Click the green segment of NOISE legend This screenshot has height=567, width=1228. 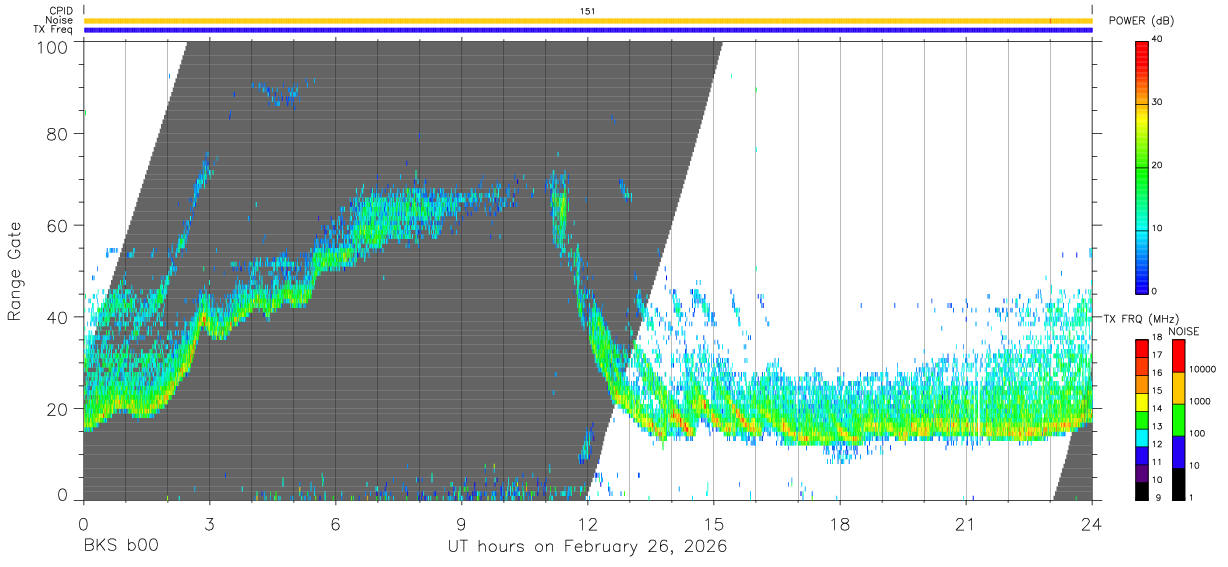pos(1178,419)
